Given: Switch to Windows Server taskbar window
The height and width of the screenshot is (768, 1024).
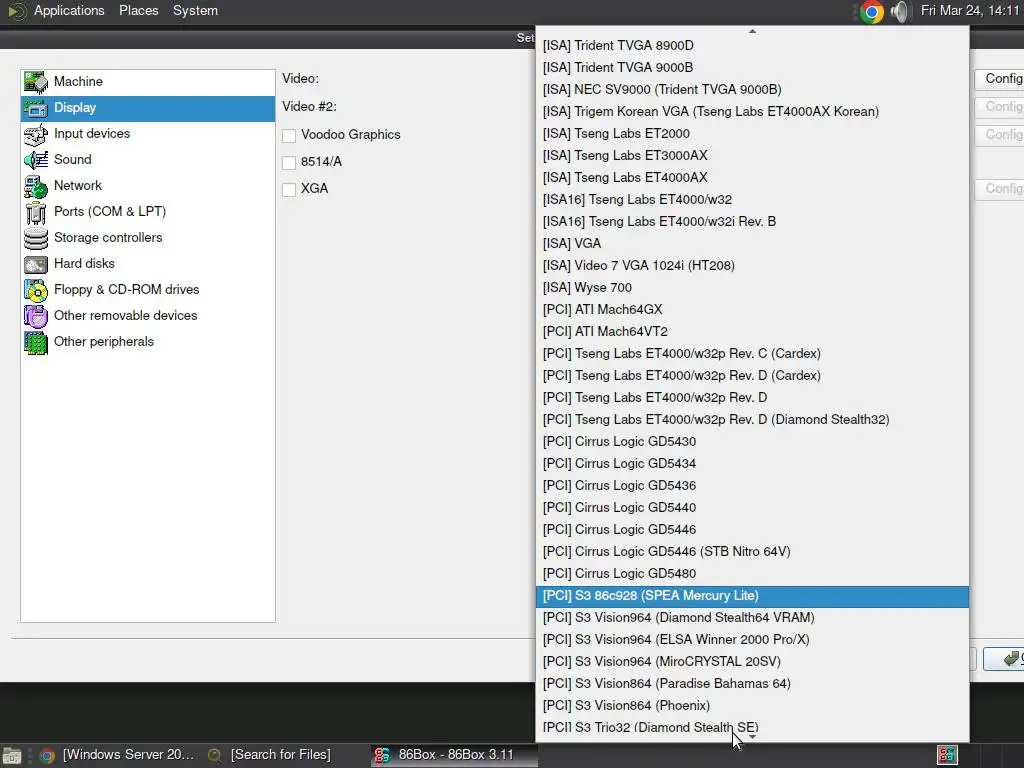Looking at the screenshot, I should pos(117,755).
